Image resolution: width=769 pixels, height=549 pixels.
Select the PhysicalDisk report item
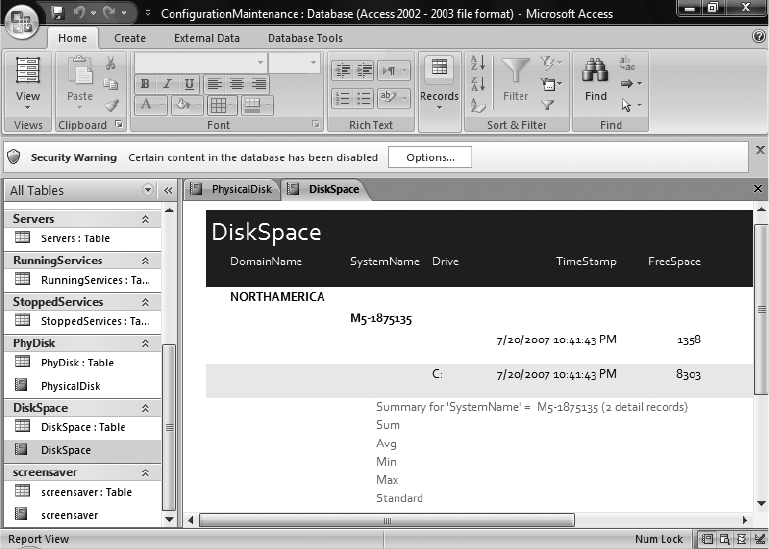(x=82, y=386)
